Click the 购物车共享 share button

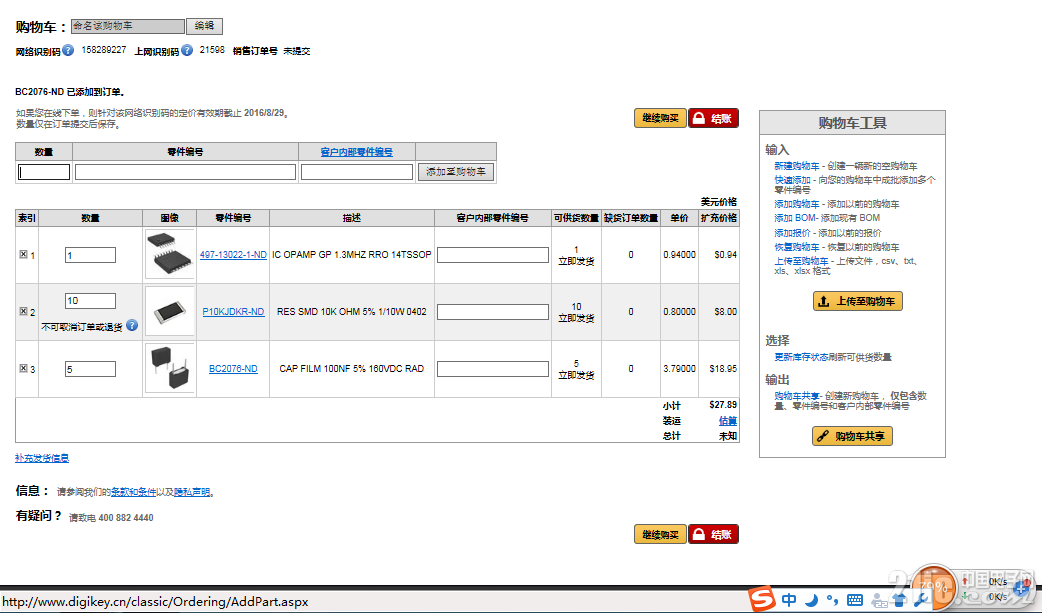pyautogui.click(x=853, y=436)
